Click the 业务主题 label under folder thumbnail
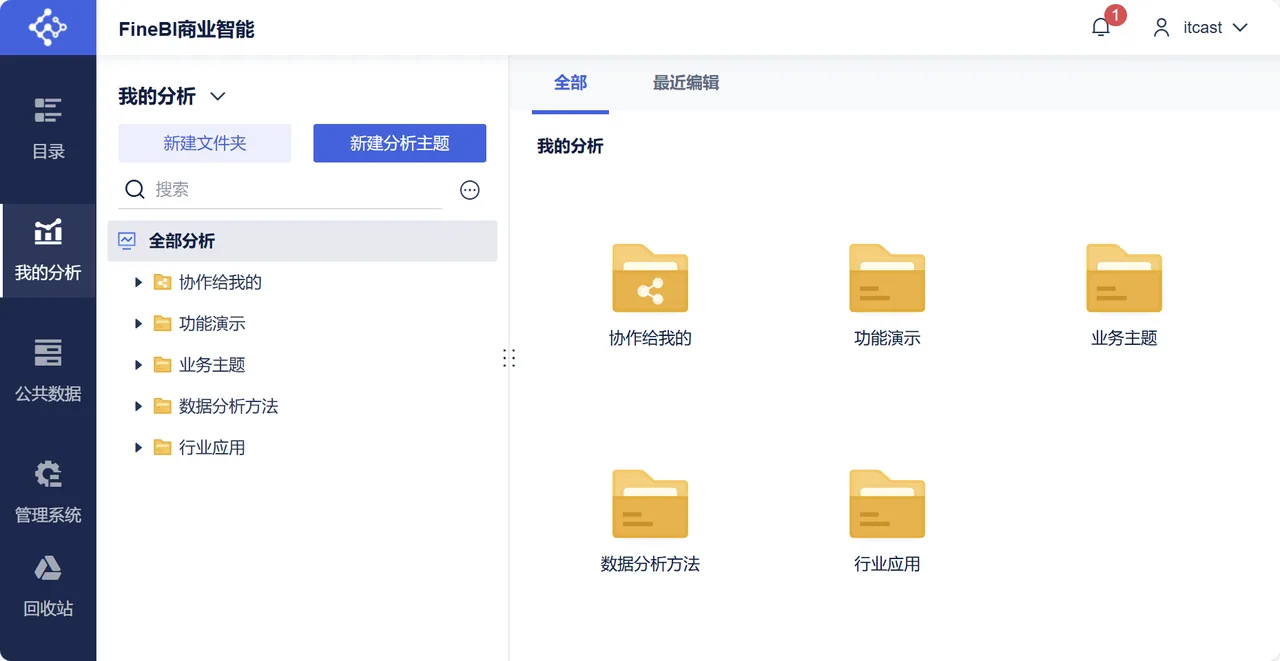The image size is (1280, 661). (x=1124, y=338)
